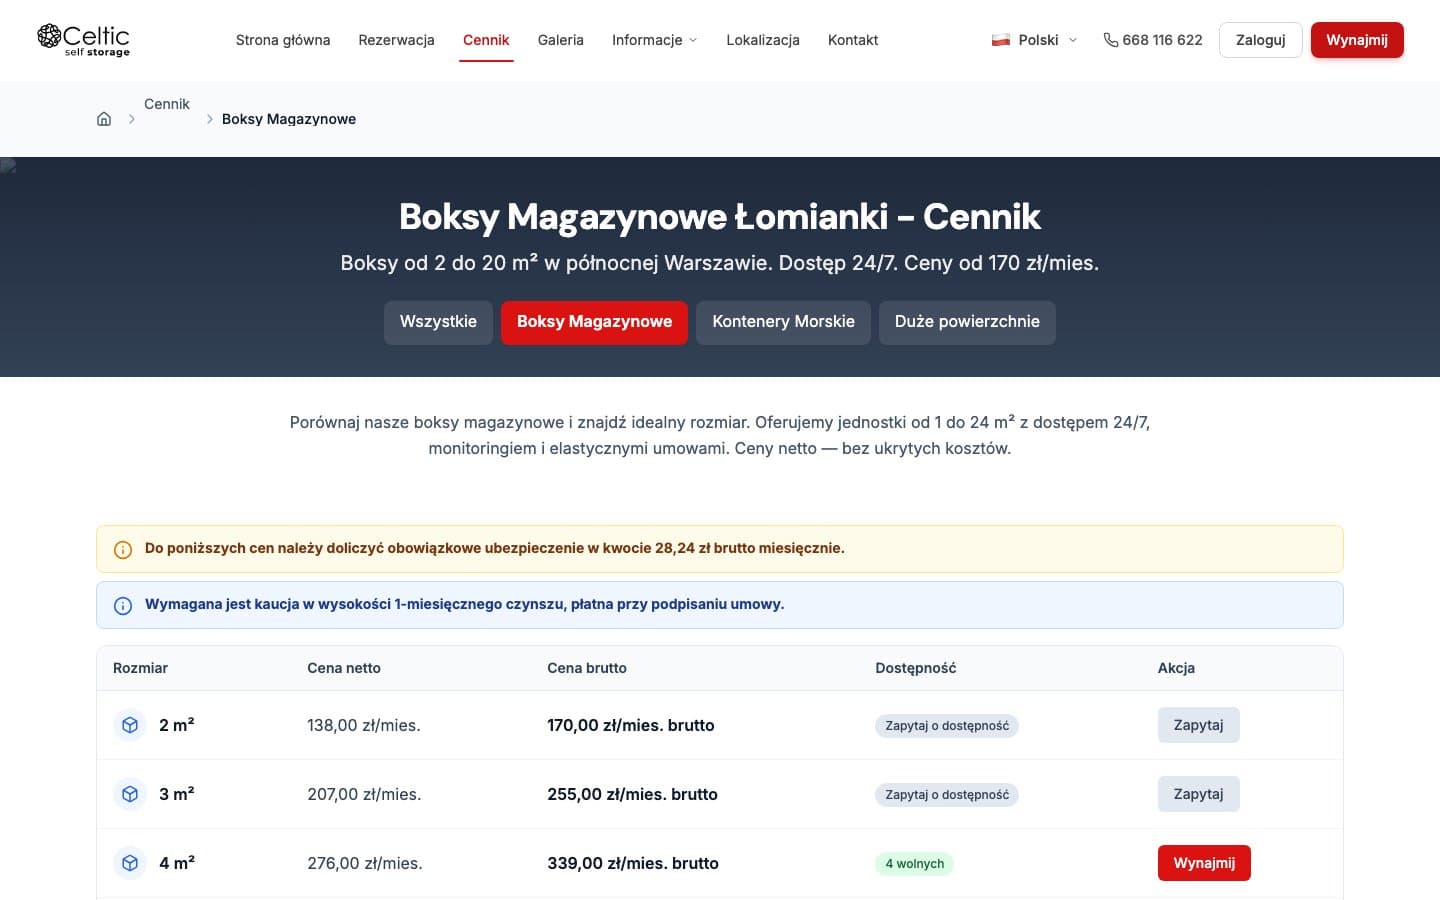The width and height of the screenshot is (1440, 900).
Task: Click the info icon in deposit notice
Action: coord(123,606)
